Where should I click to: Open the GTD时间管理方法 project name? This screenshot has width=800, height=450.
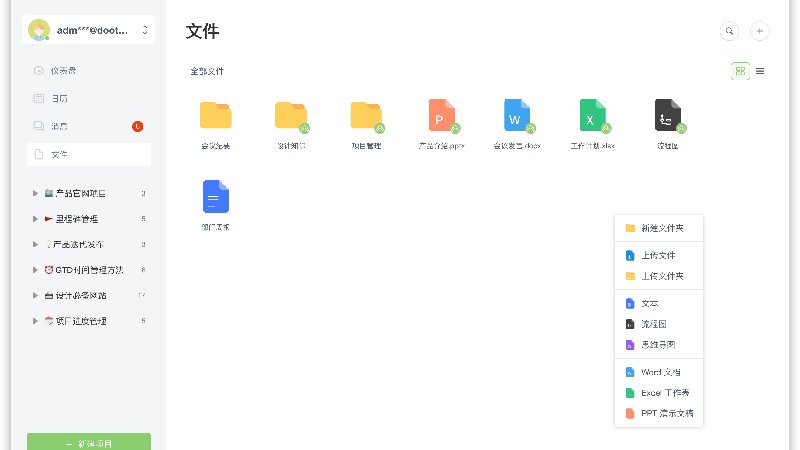[89, 270]
